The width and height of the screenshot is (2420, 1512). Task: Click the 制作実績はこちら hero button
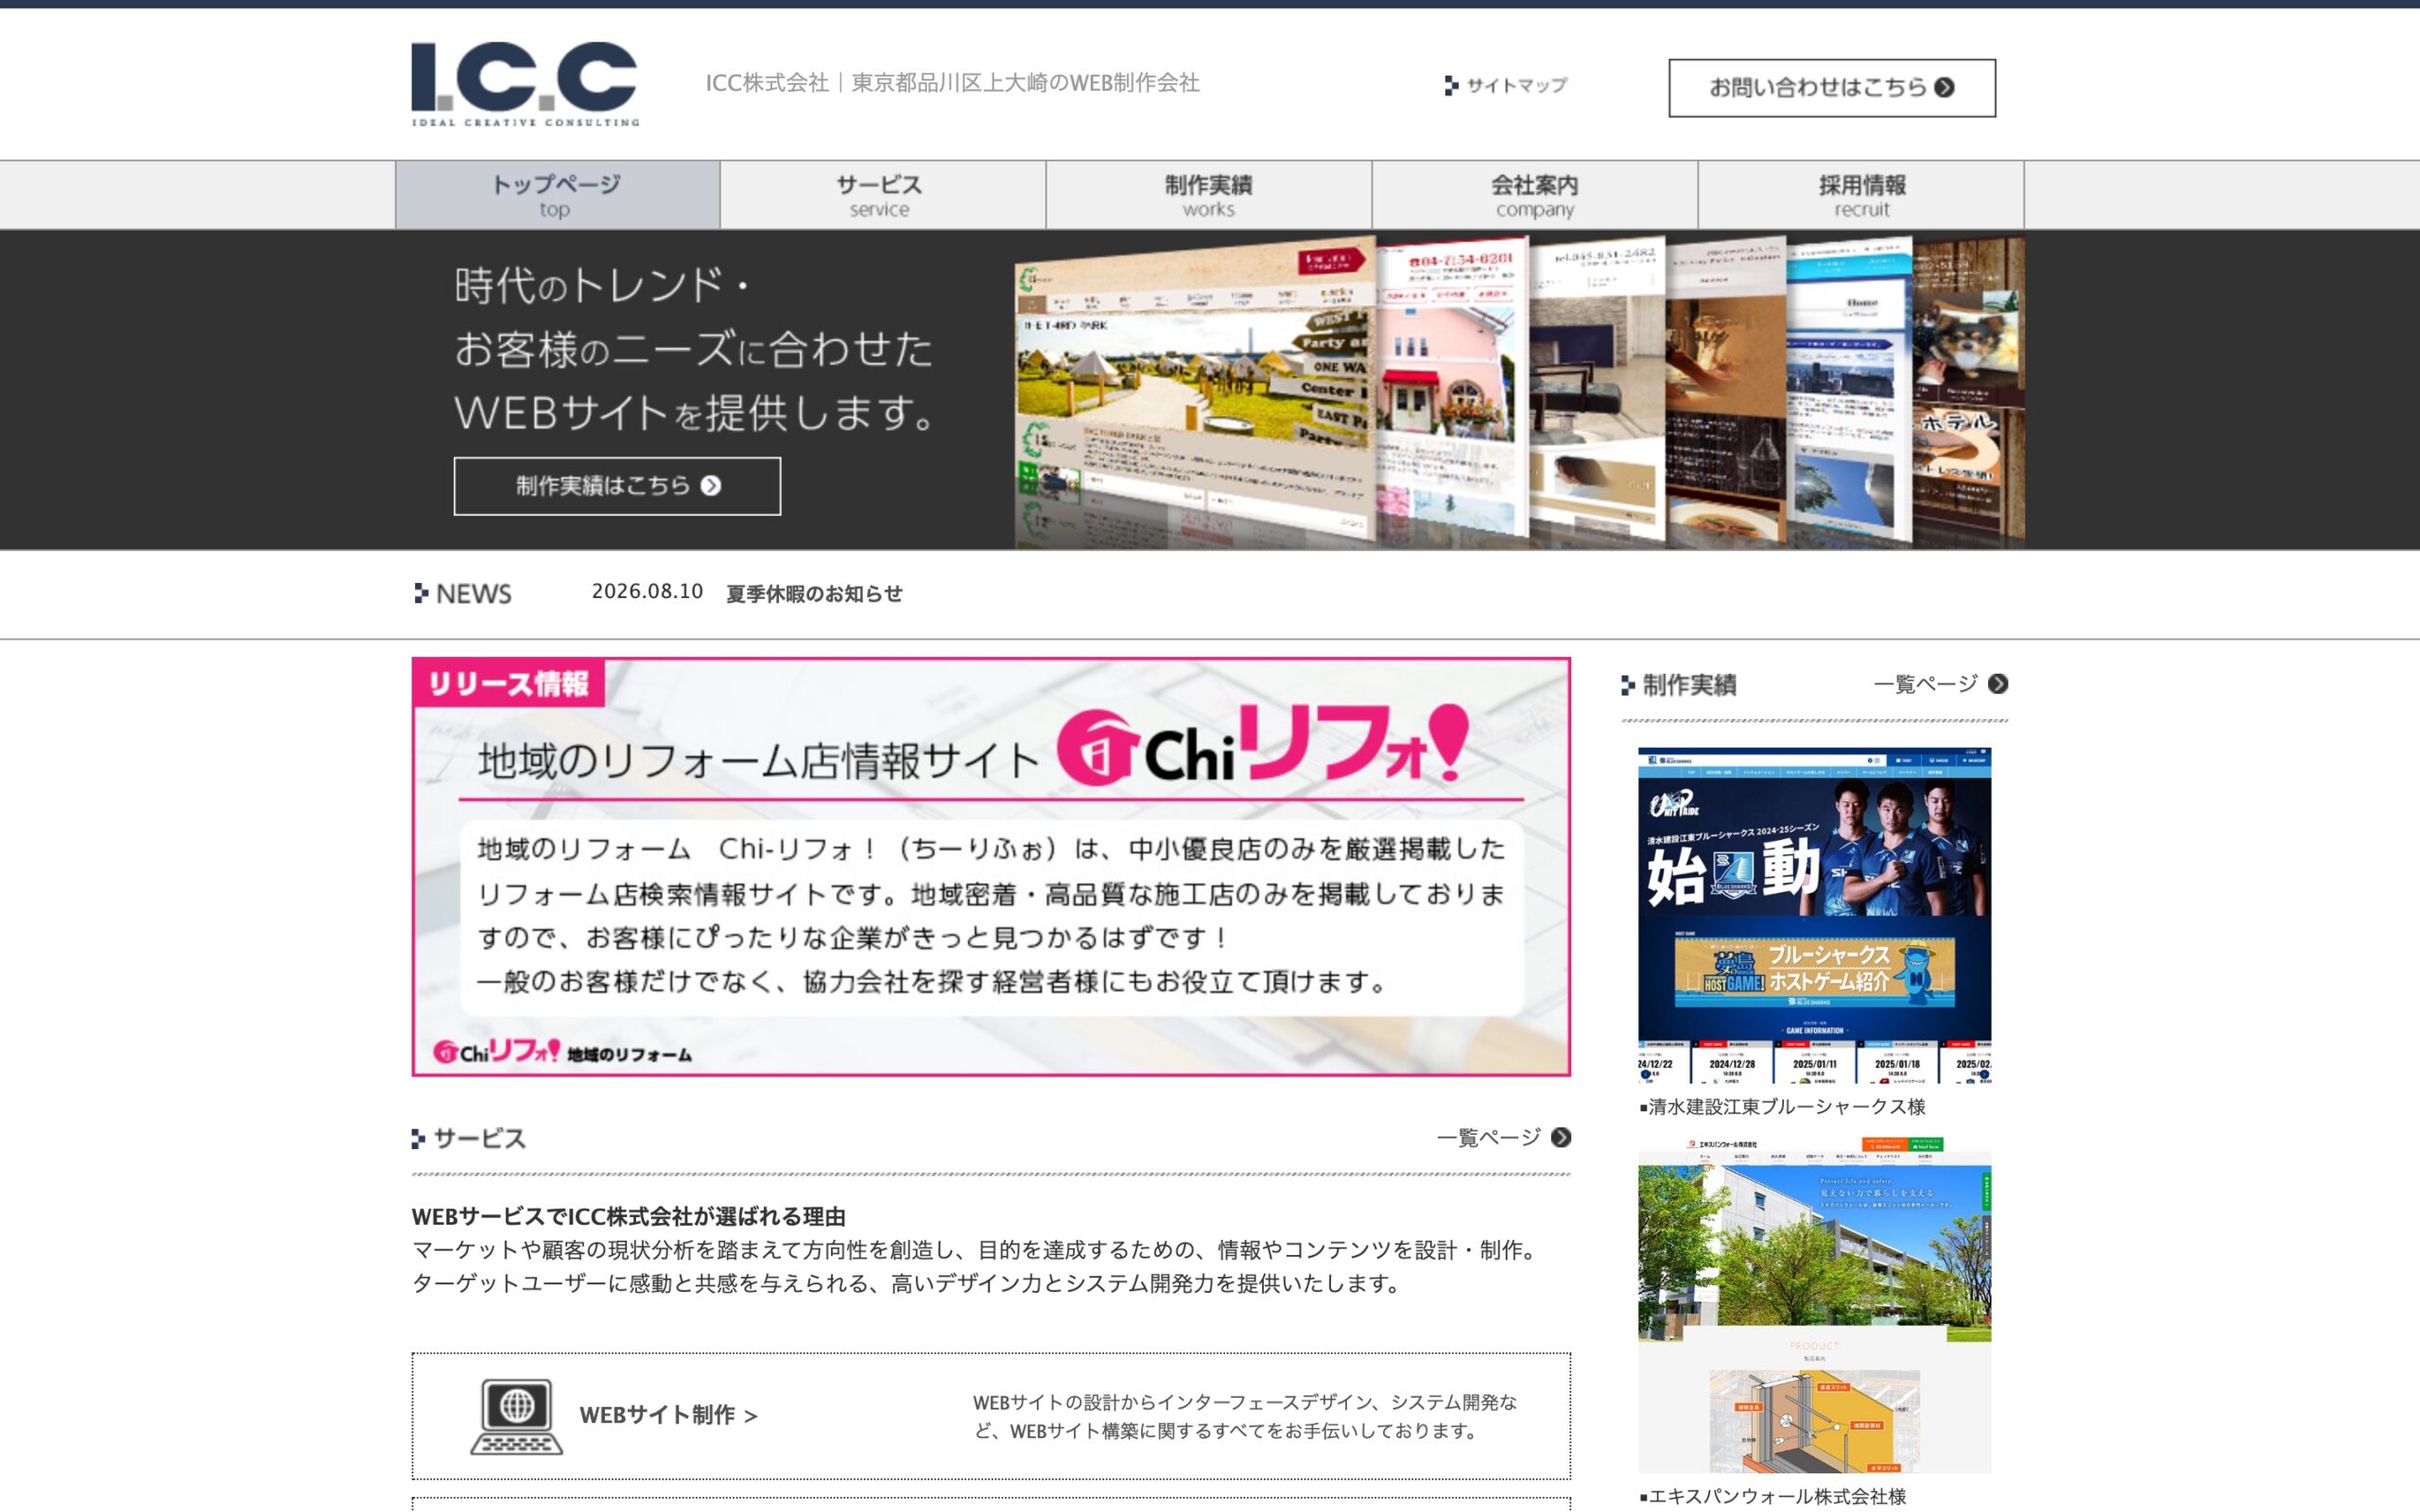617,486
